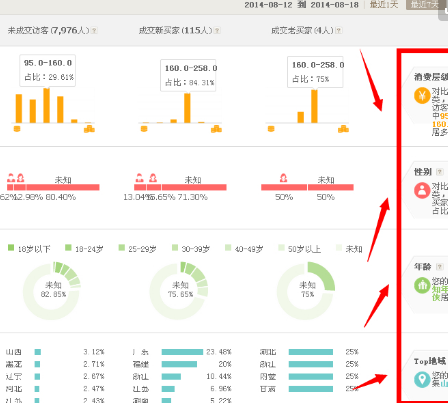Click the 未知 gender bar for 成交新买家
Image resolution: width=448 pixels, height=403 pixels.
point(194,187)
